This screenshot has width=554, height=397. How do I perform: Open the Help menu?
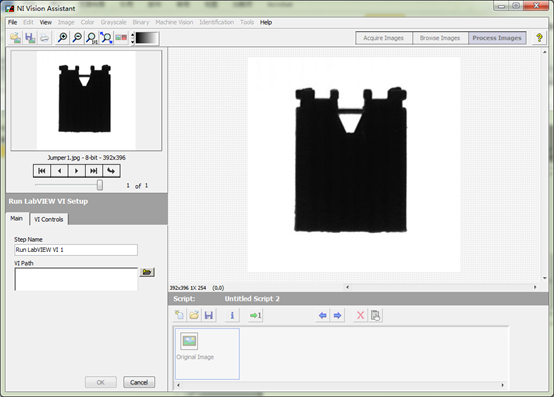point(266,22)
